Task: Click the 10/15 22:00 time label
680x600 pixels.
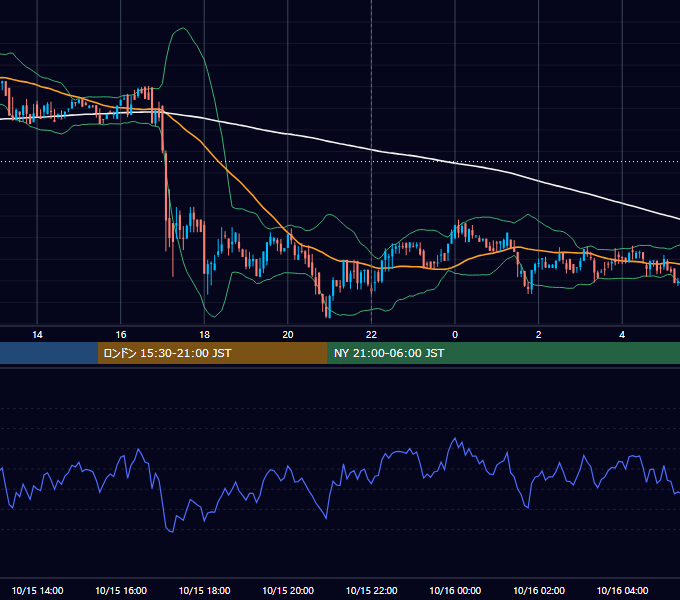Action: [x=371, y=590]
